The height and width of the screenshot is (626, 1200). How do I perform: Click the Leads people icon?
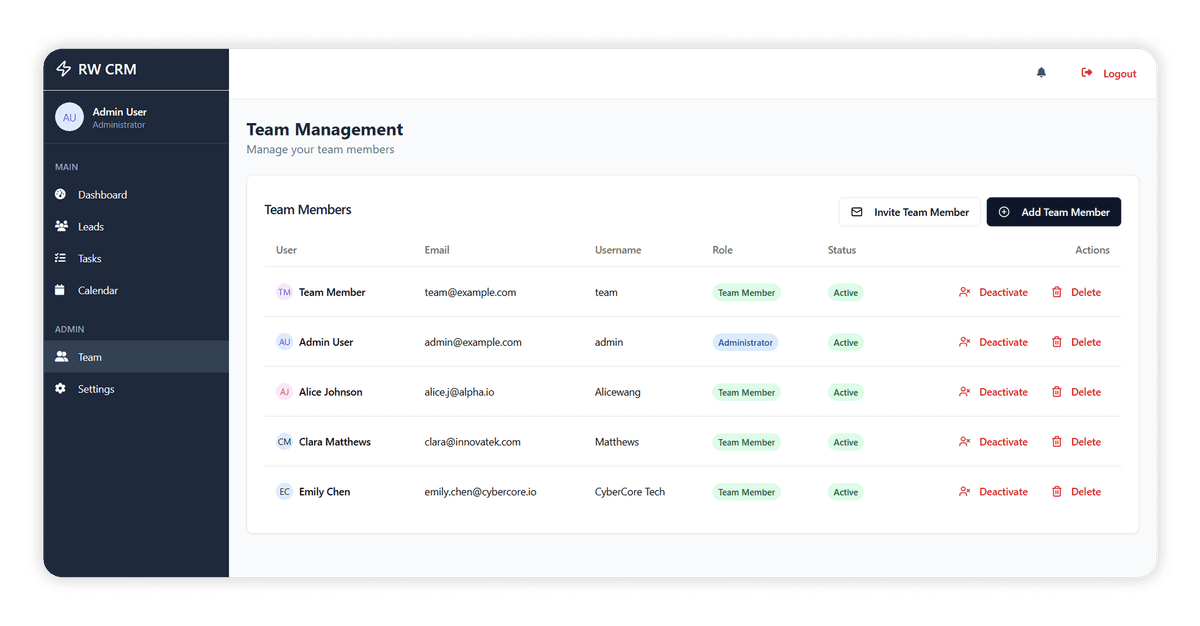[61, 226]
